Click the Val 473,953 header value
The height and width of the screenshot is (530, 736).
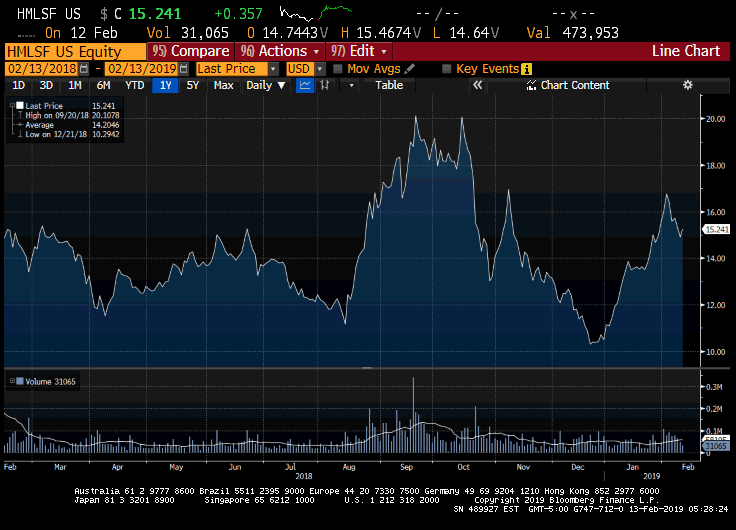573,33
